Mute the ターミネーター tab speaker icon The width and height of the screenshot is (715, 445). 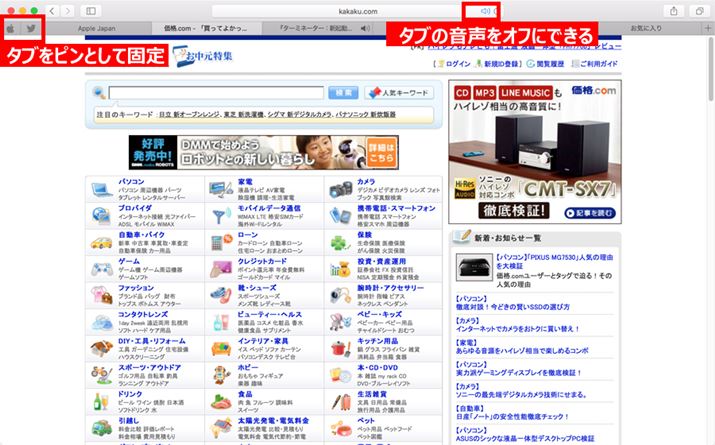click(365, 28)
